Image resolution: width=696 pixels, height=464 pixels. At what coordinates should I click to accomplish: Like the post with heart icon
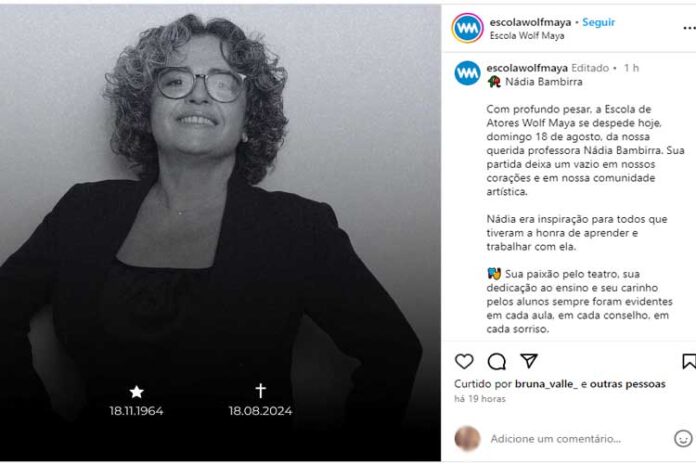click(x=464, y=361)
